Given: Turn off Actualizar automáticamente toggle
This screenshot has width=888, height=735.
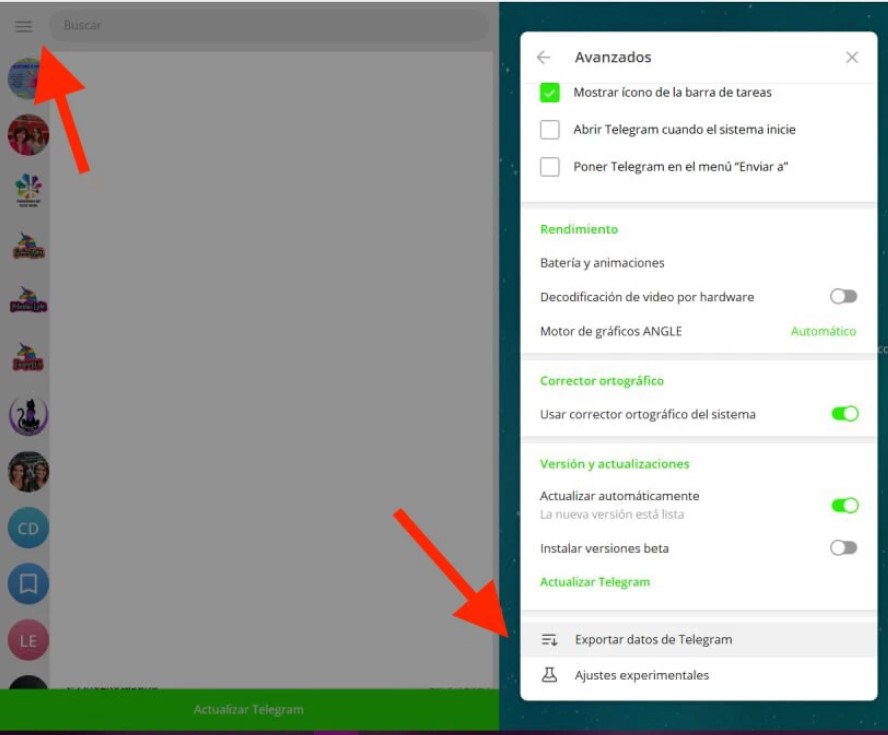Looking at the screenshot, I should pyautogui.click(x=844, y=505).
